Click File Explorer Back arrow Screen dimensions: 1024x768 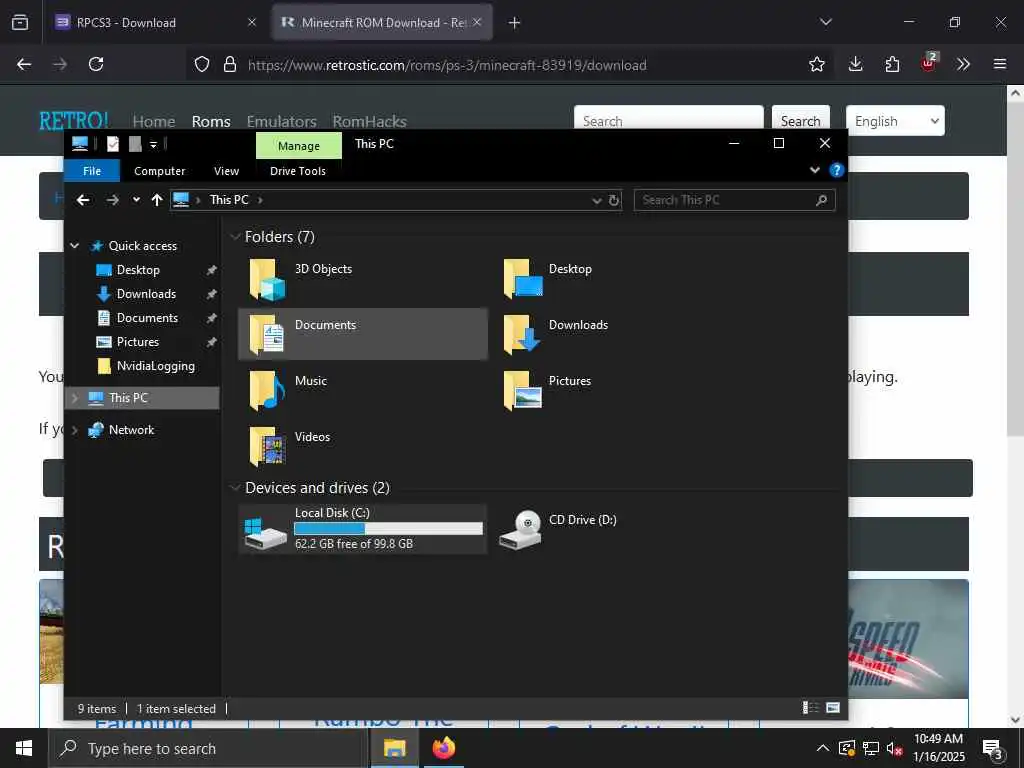coord(83,200)
